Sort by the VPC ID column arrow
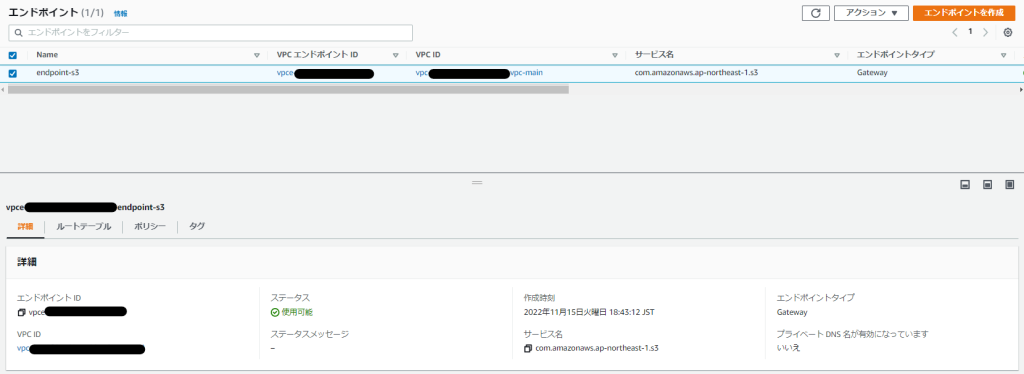Image resolution: width=1024 pixels, height=374 pixels. pos(615,55)
